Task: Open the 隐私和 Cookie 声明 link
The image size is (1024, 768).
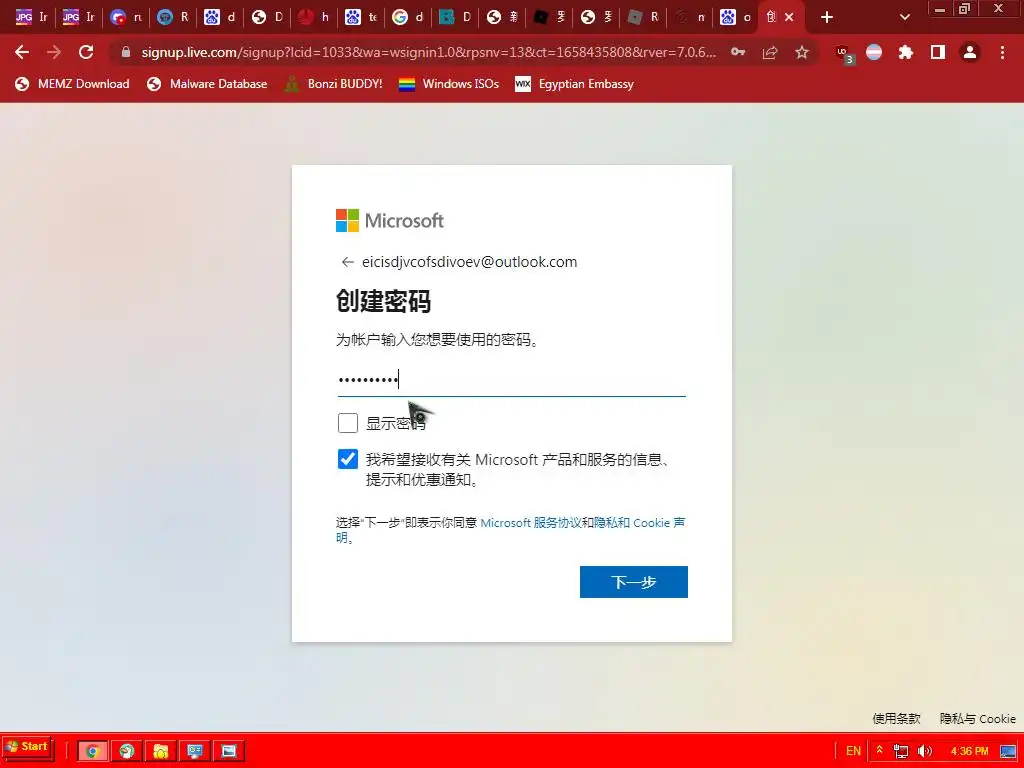Action: pos(639,523)
